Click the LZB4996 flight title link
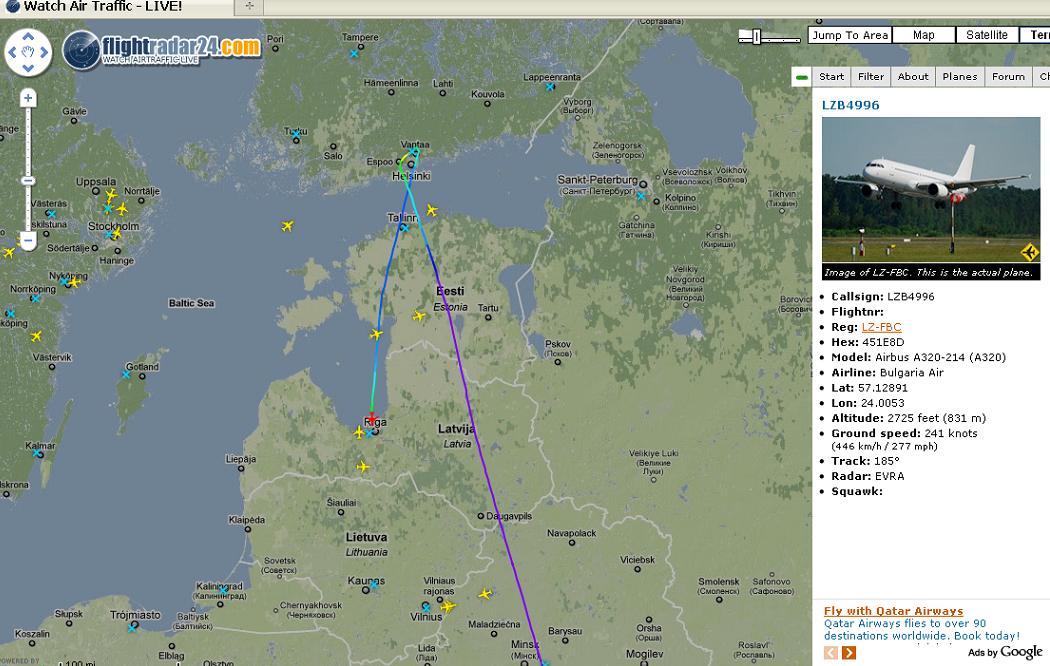The image size is (1050, 666). click(x=850, y=105)
